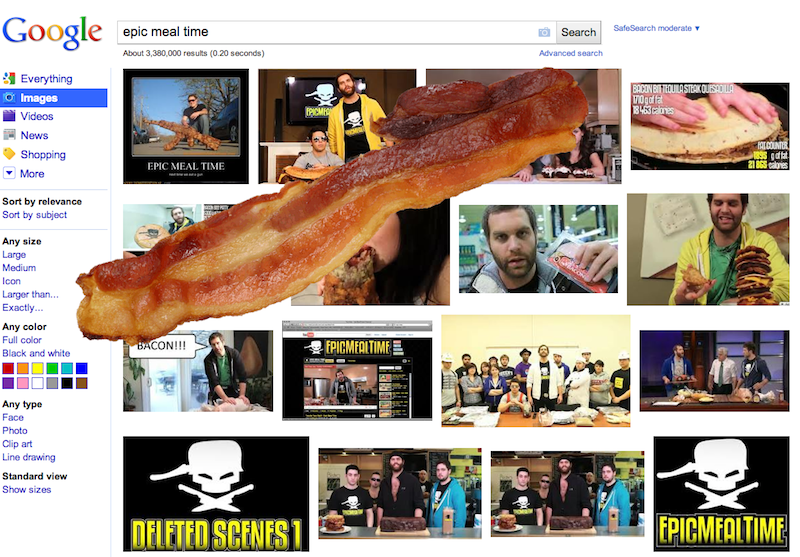The height and width of the screenshot is (557, 800).
Task: Open the SafeSearch moderate dropdown
Action: 656,29
